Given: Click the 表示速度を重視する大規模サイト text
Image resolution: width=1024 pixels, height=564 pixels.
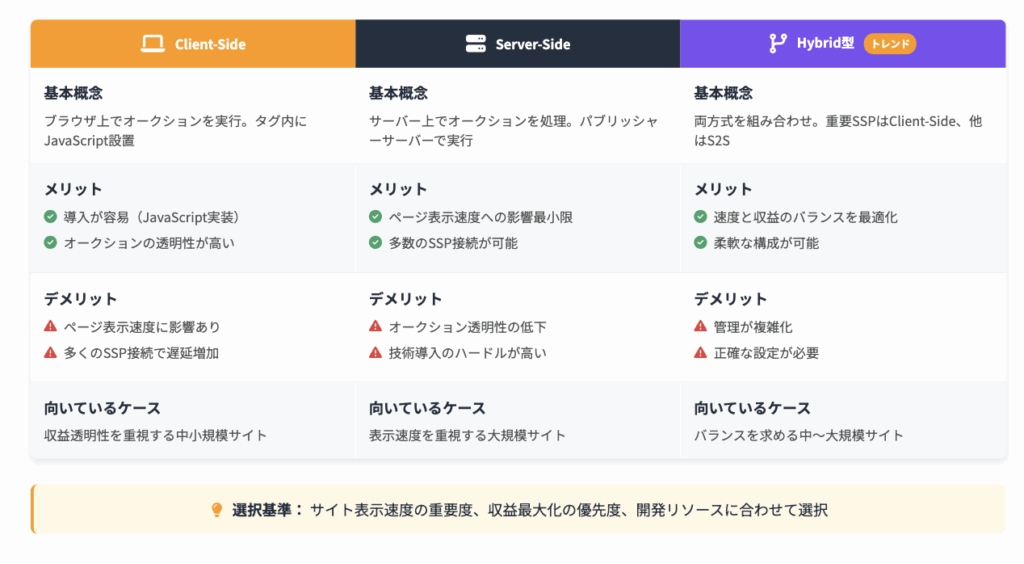Looking at the screenshot, I should coord(467,435).
